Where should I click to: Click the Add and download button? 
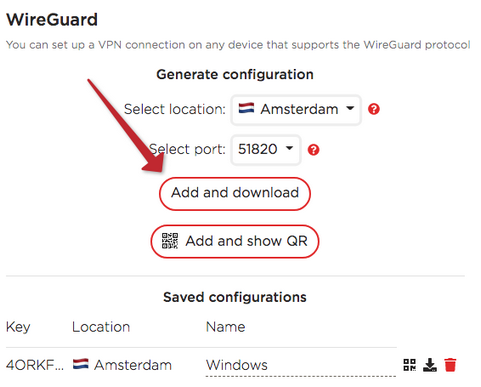pyautogui.click(x=235, y=194)
